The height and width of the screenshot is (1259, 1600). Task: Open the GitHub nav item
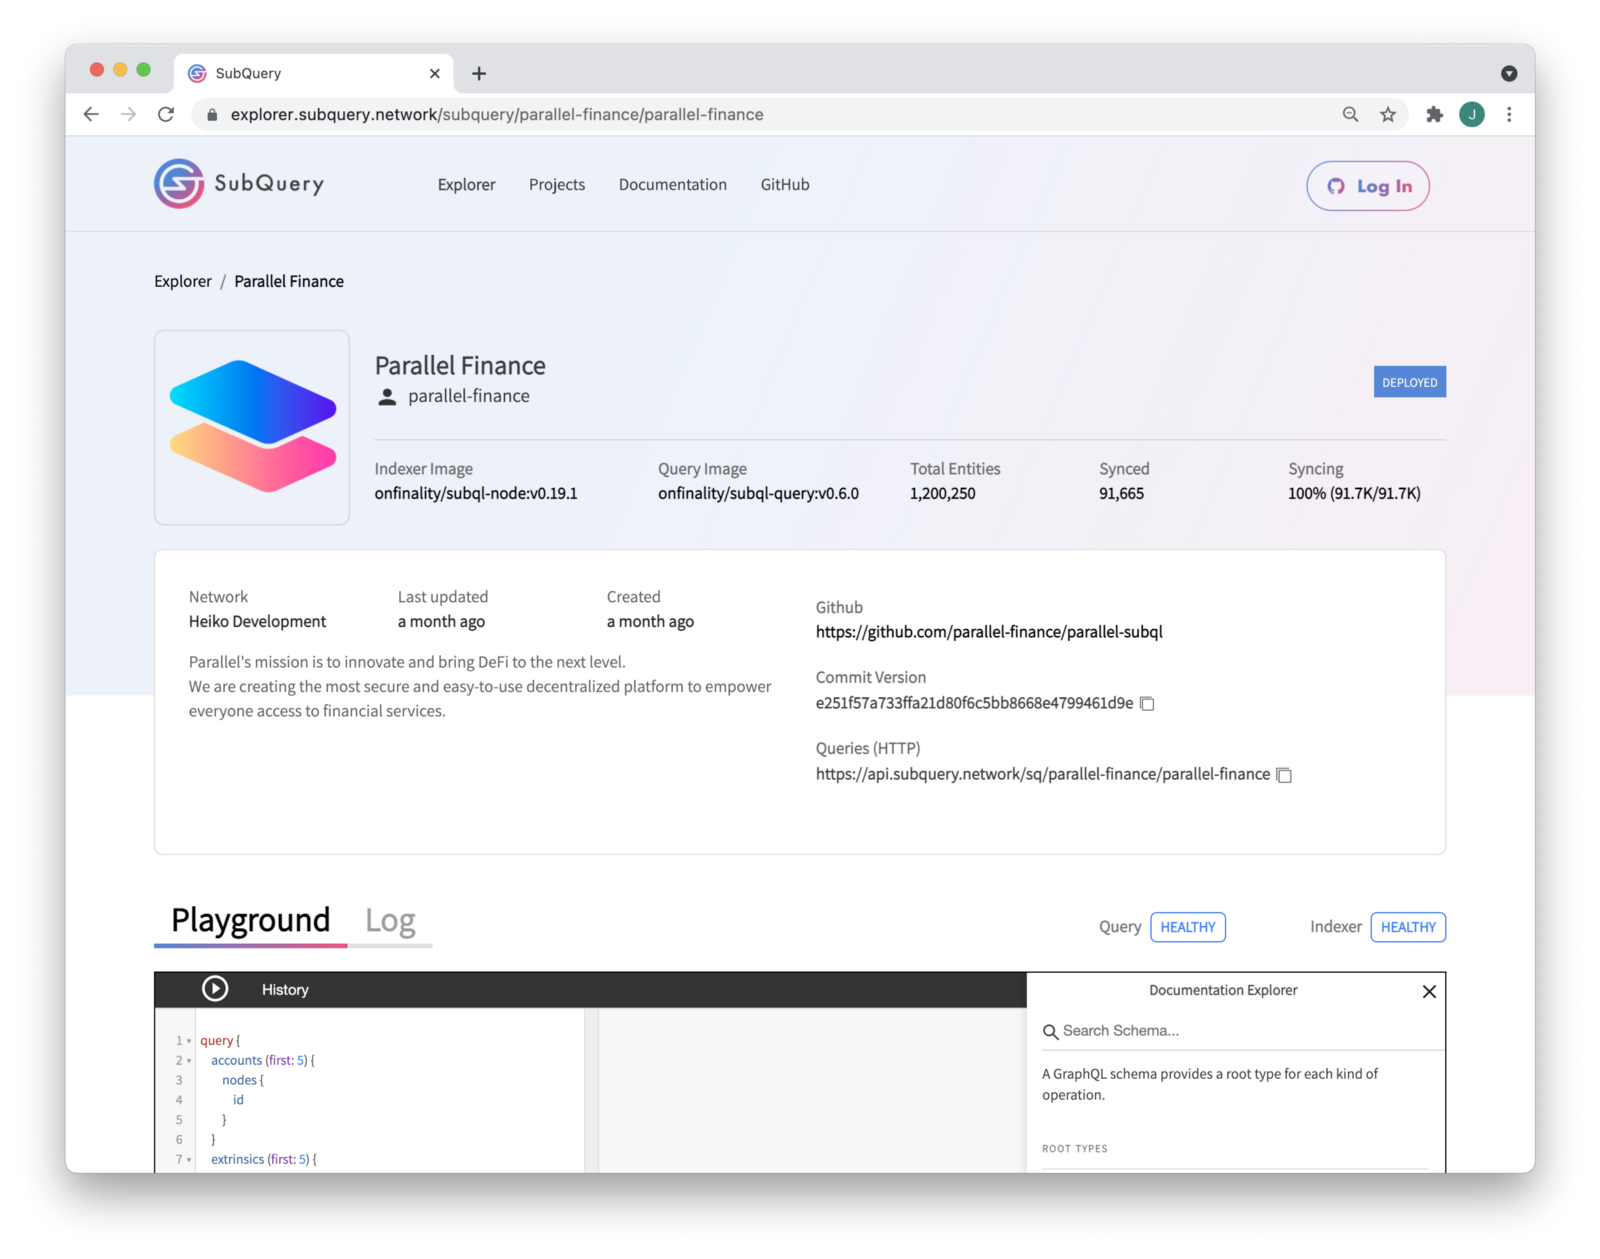coord(785,184)
